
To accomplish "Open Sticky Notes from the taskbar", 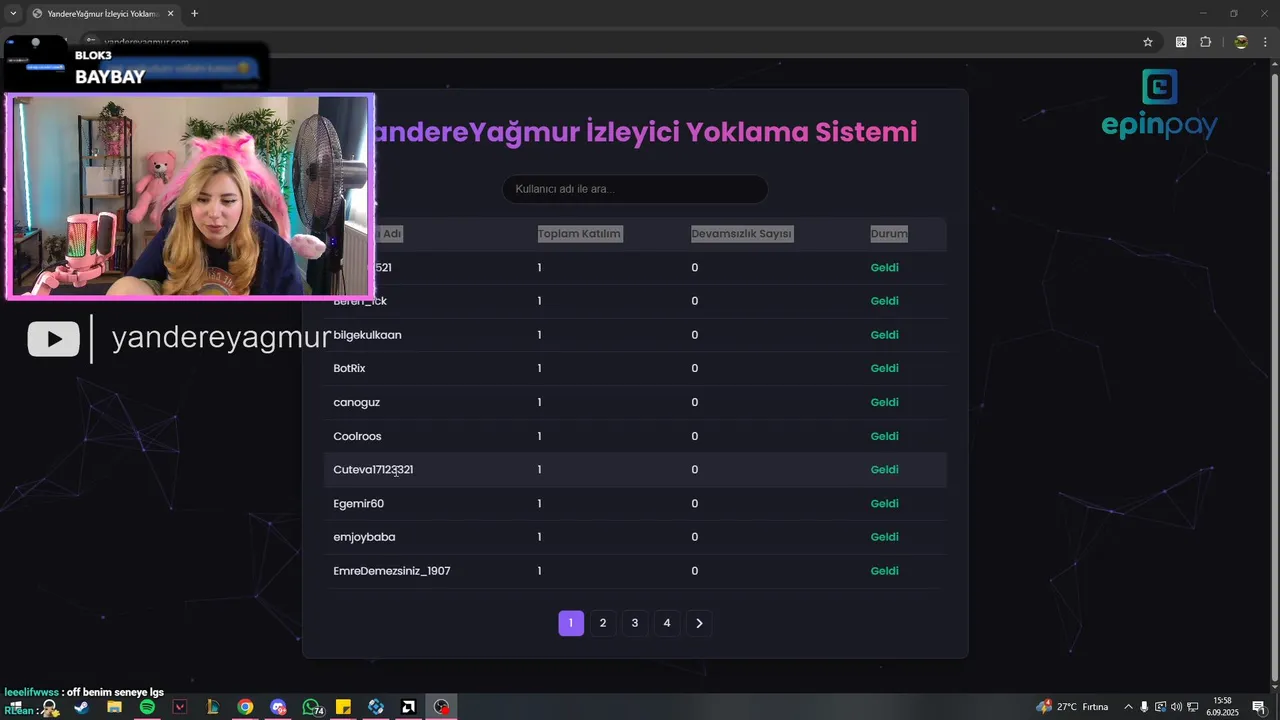I will click(x=343, y=707).
